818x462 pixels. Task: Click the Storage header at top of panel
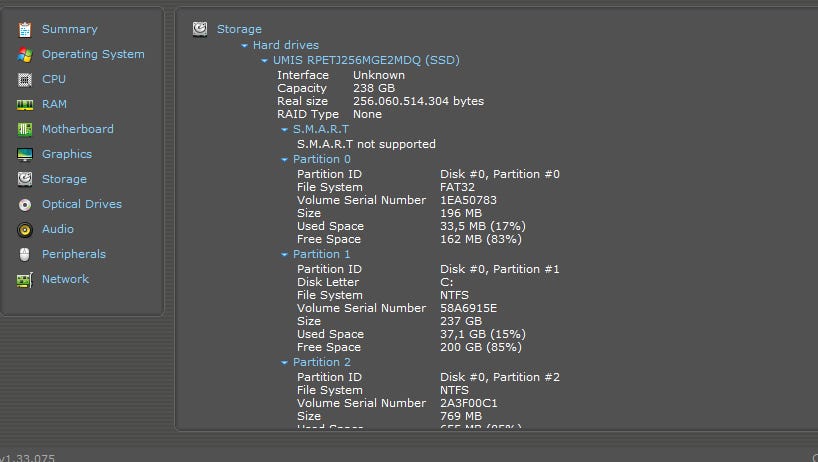pyautogui.click(x=239, y=29)
